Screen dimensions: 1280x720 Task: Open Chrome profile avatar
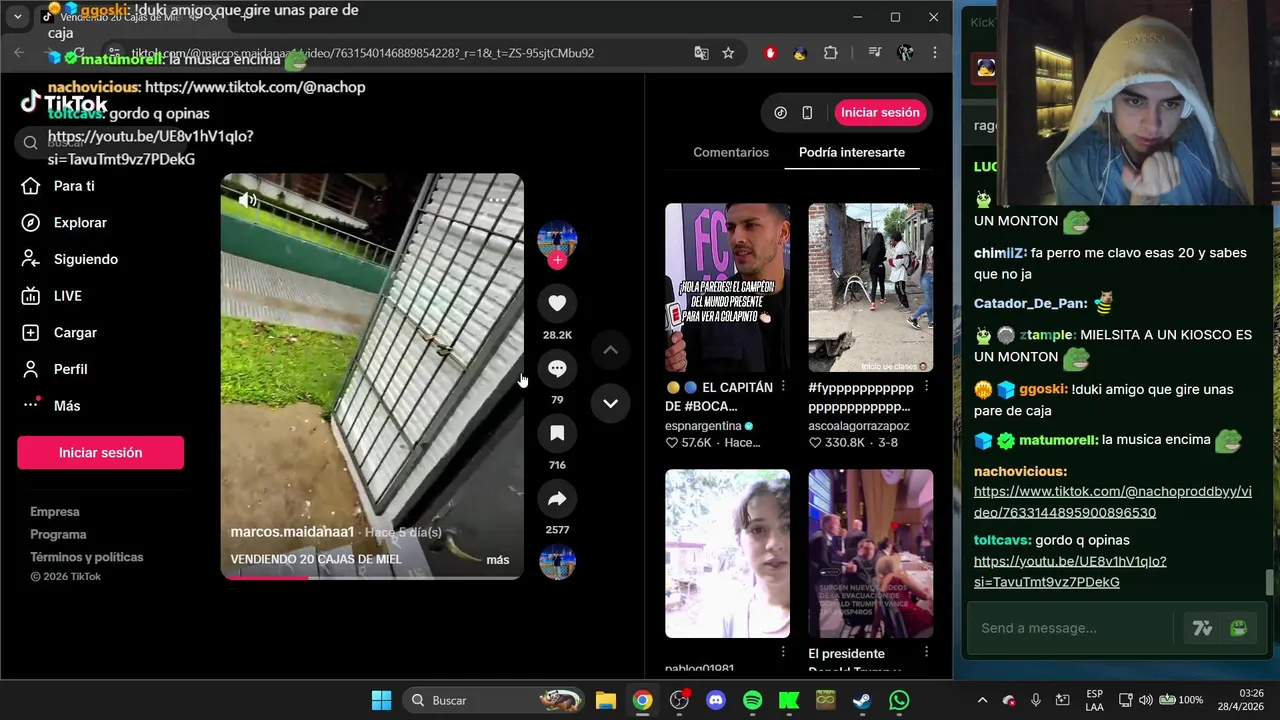905,53
